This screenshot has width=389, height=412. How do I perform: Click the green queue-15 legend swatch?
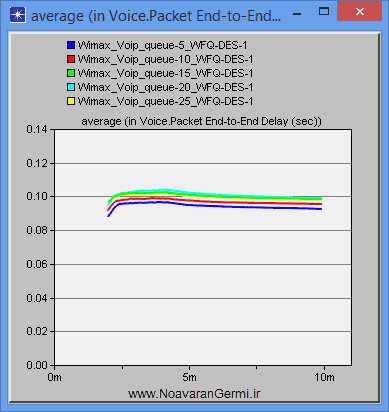[x=71, y=73]
